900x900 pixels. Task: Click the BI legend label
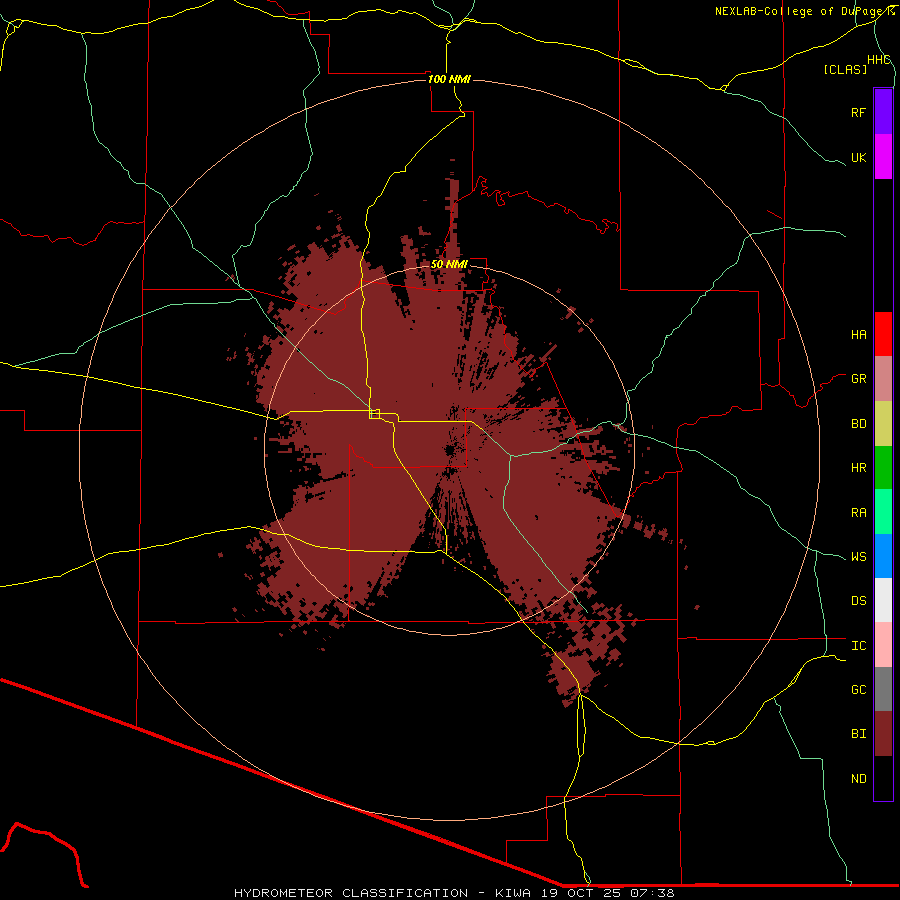pos(858,734)
